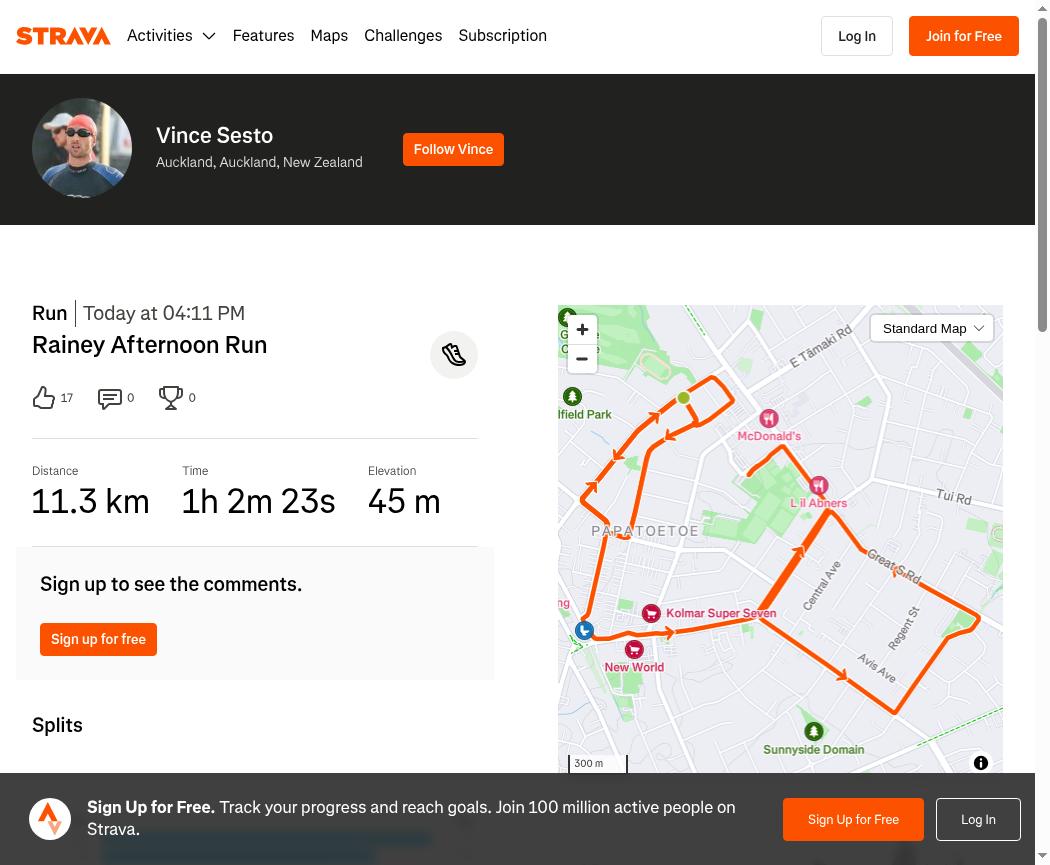This screenshot has height=865, width=1050.
Task: Open the Features menu item
Action: [263, 35]
